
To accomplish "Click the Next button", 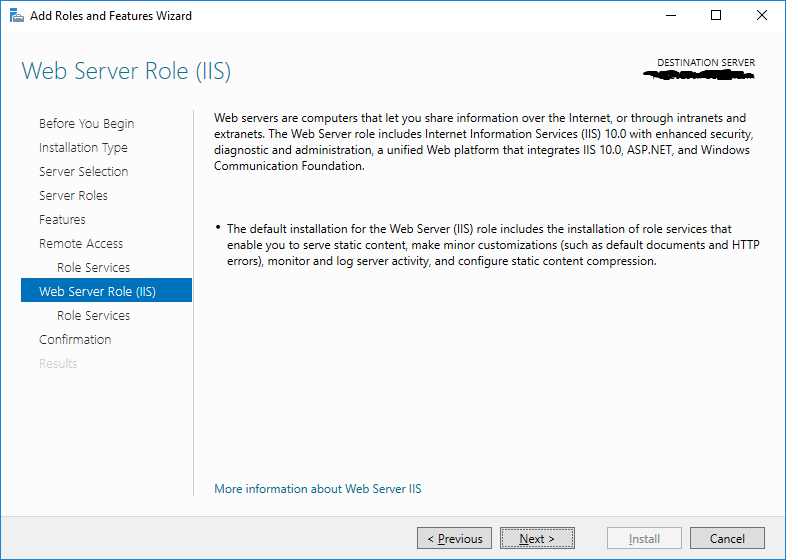I will coord(537,538).
